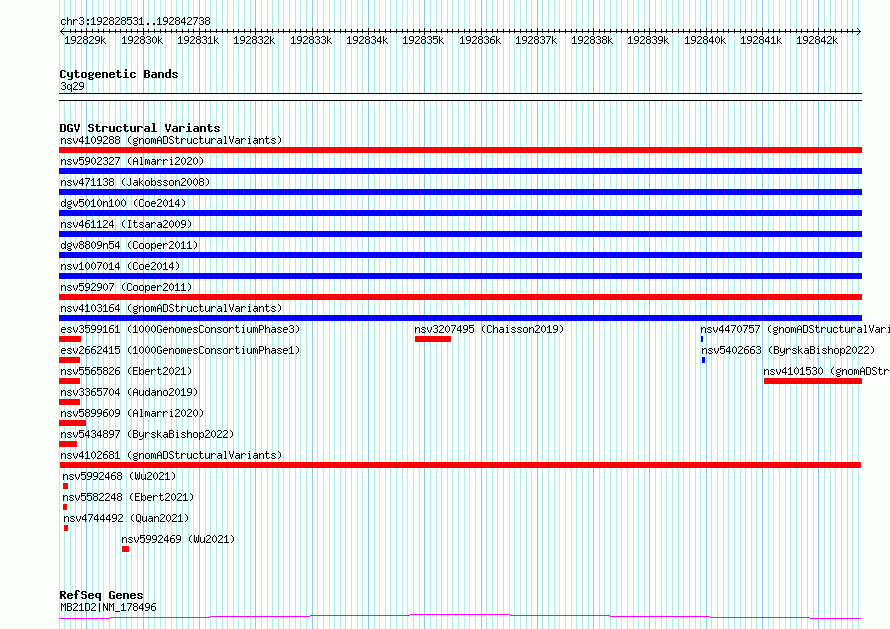
Task: Click the red bar under nsv4101530
Action: pos(813,381)
